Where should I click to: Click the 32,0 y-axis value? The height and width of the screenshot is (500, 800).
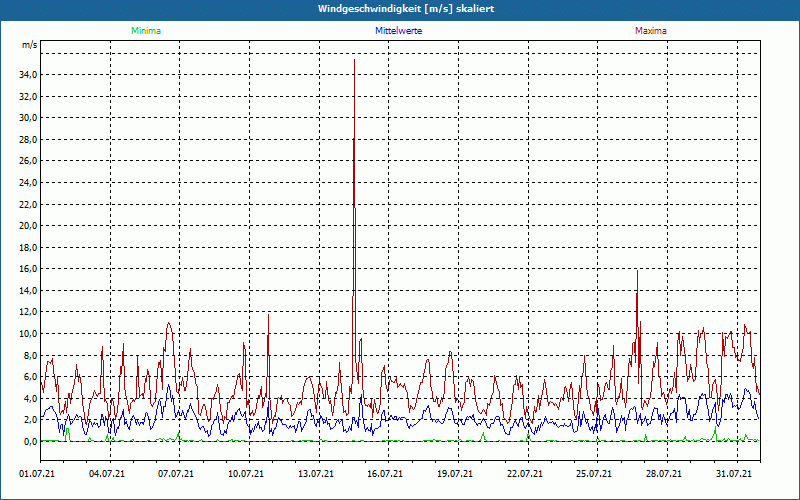[x=28, y=96]
